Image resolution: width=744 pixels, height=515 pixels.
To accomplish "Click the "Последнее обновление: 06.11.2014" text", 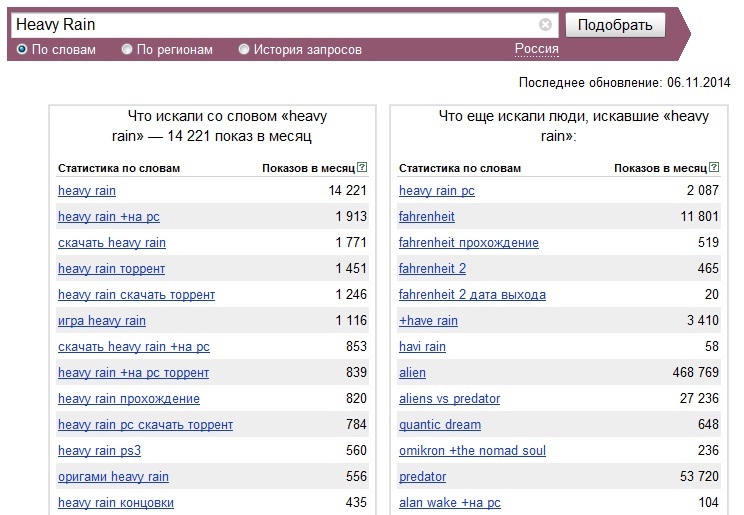I will [624, 83].
